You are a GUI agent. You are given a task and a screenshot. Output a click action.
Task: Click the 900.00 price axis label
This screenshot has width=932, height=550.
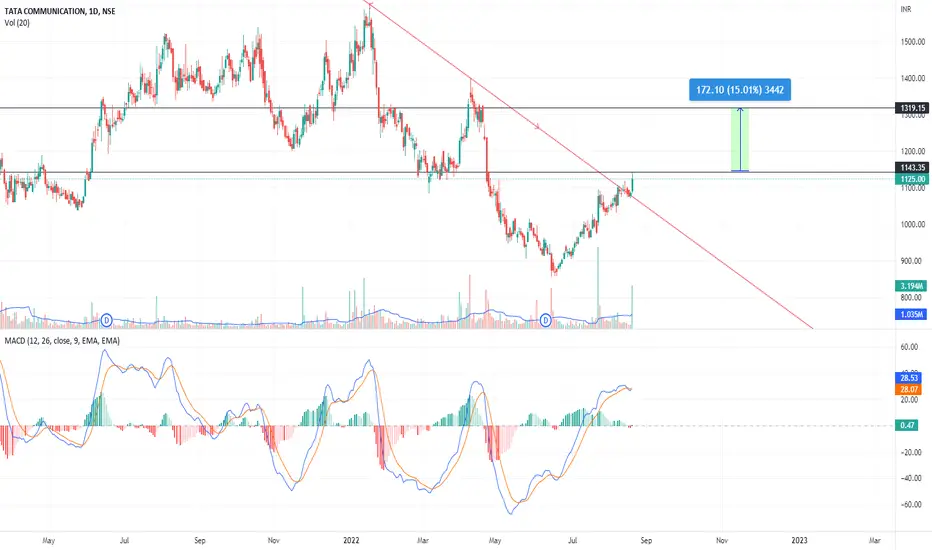pyautogui.click(x=913, y=260)
